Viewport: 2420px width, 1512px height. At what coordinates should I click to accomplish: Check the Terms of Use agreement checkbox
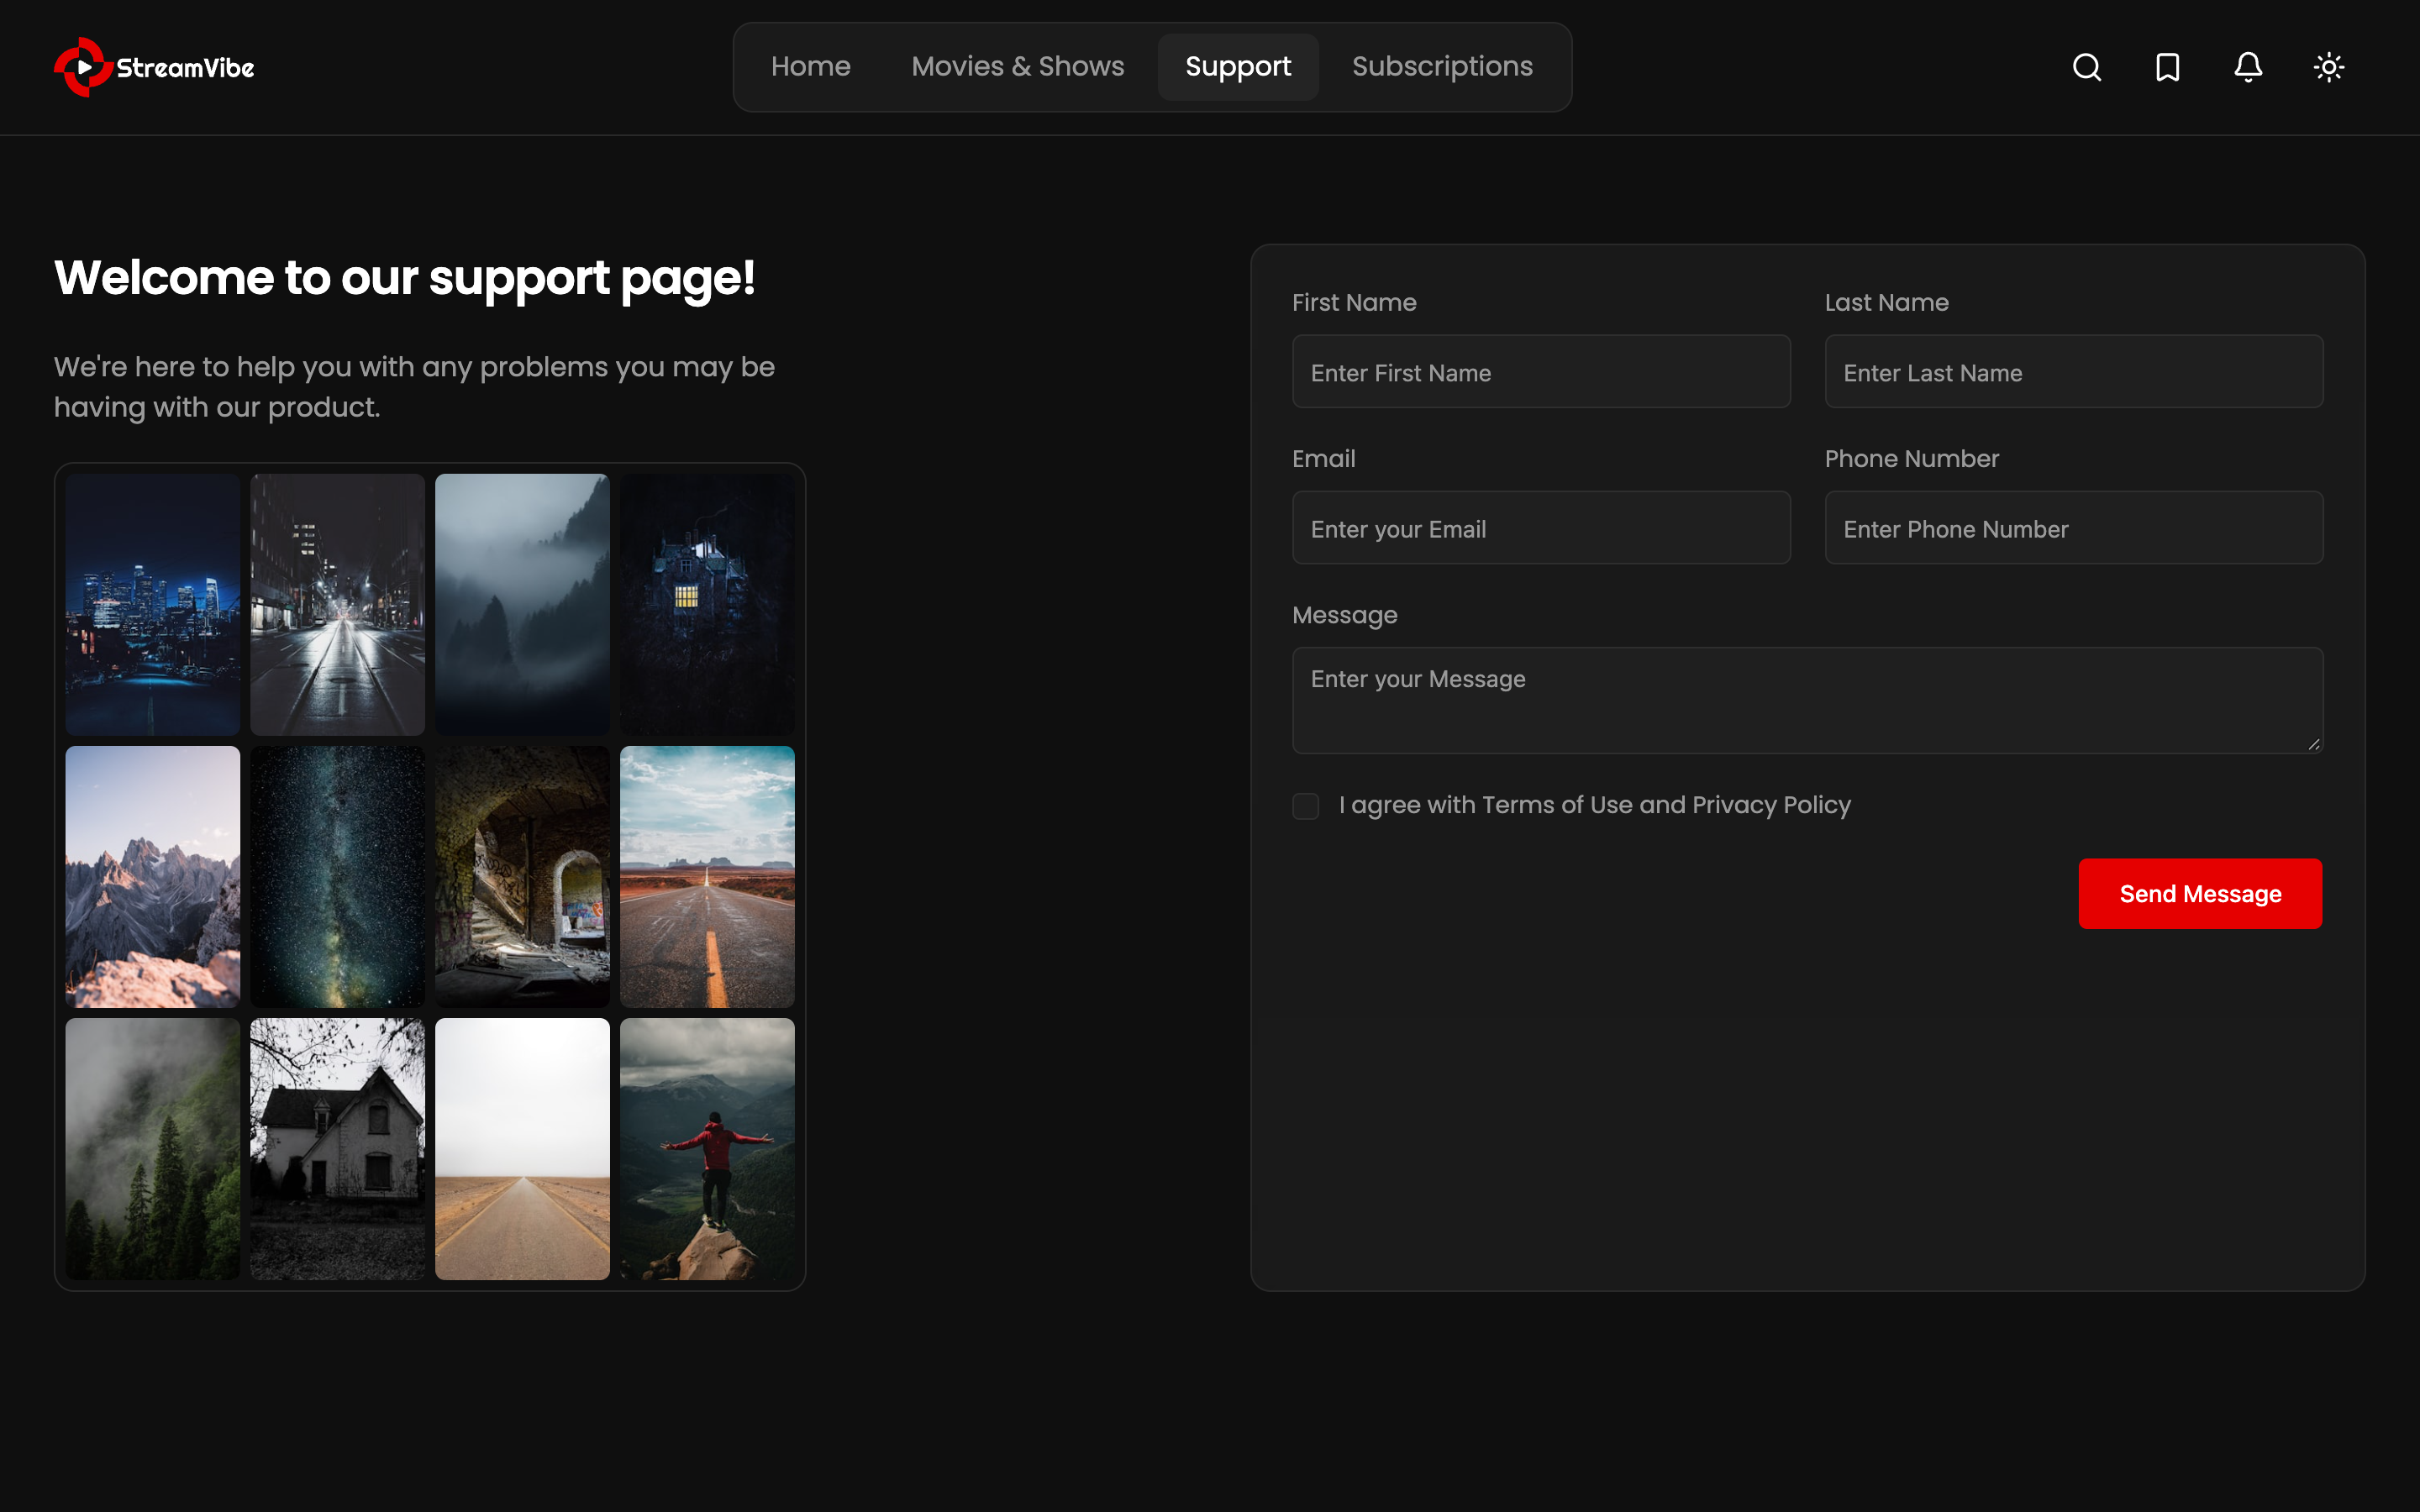pyautogui.click(x=1306, y=806)
